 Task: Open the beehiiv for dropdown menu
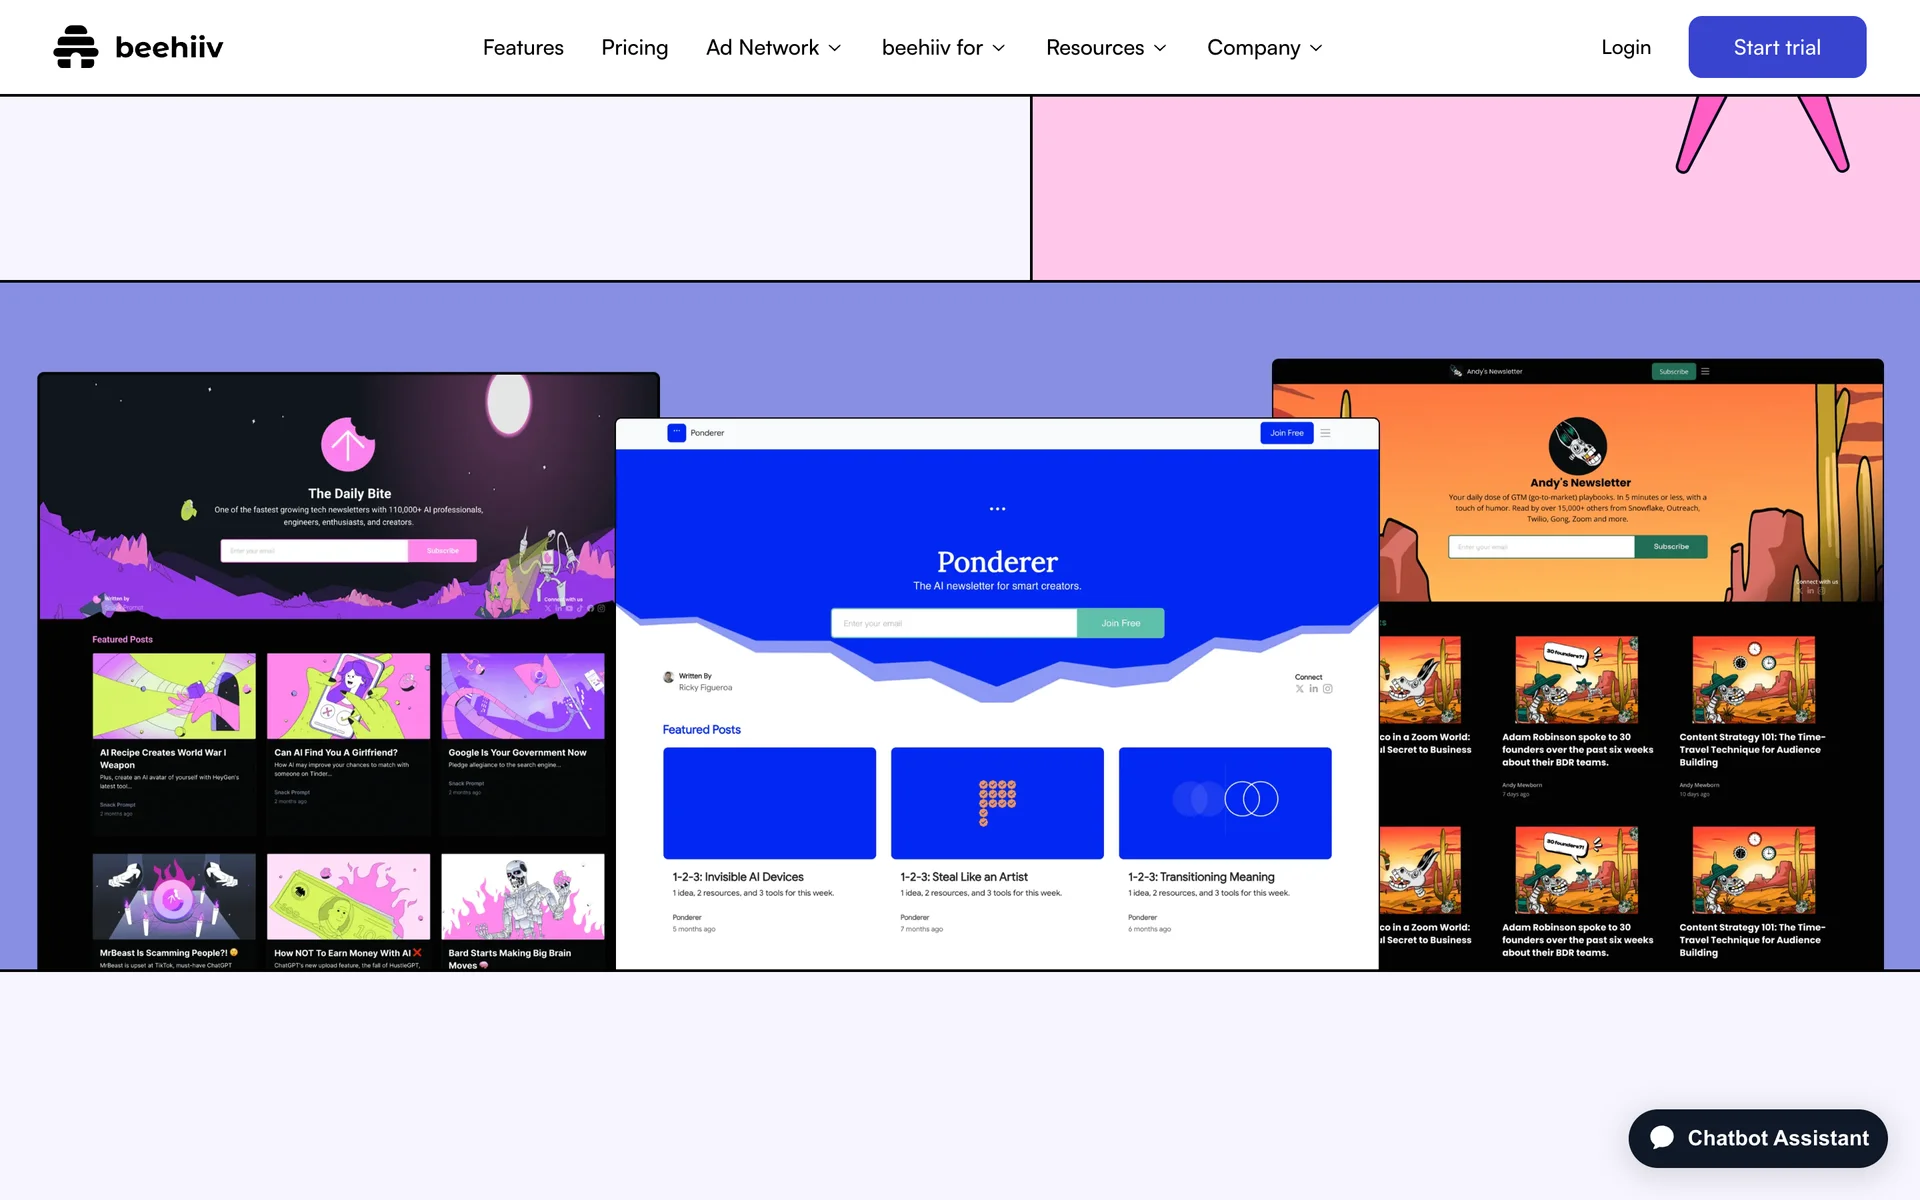pyautogui.click(x=942, y=47)
